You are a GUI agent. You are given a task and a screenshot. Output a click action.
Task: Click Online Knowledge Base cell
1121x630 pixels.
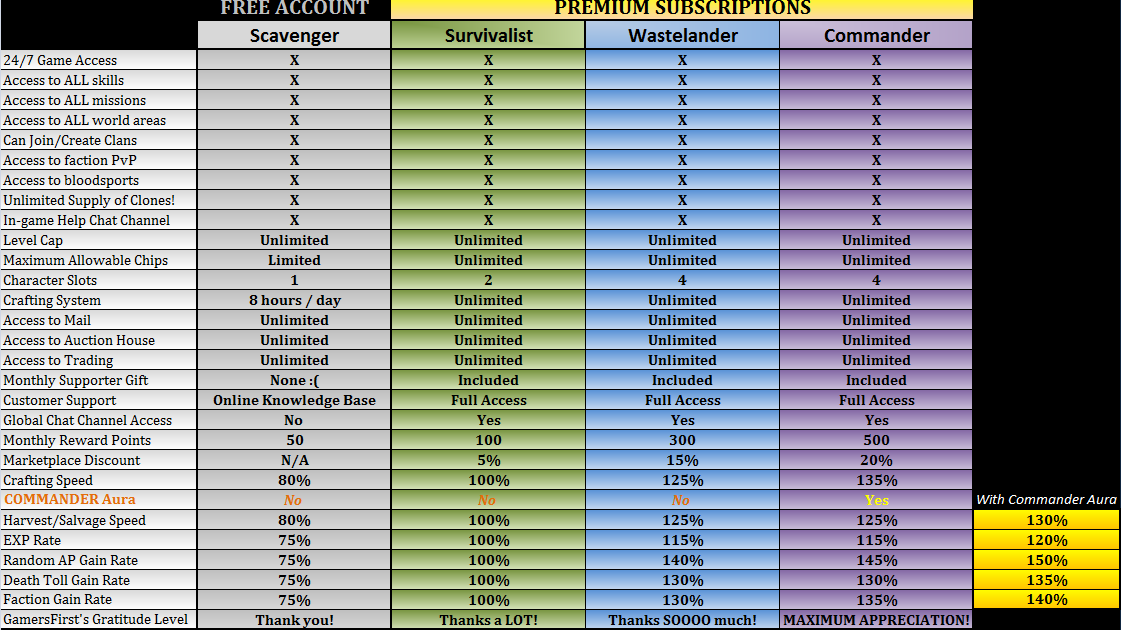pos(294,400)
